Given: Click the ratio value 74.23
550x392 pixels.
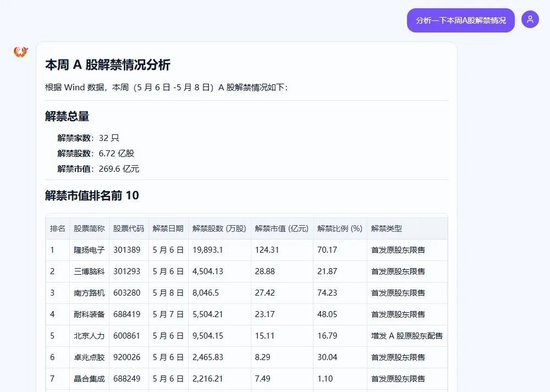Looking at the screenshot, I should pos(327,293).
